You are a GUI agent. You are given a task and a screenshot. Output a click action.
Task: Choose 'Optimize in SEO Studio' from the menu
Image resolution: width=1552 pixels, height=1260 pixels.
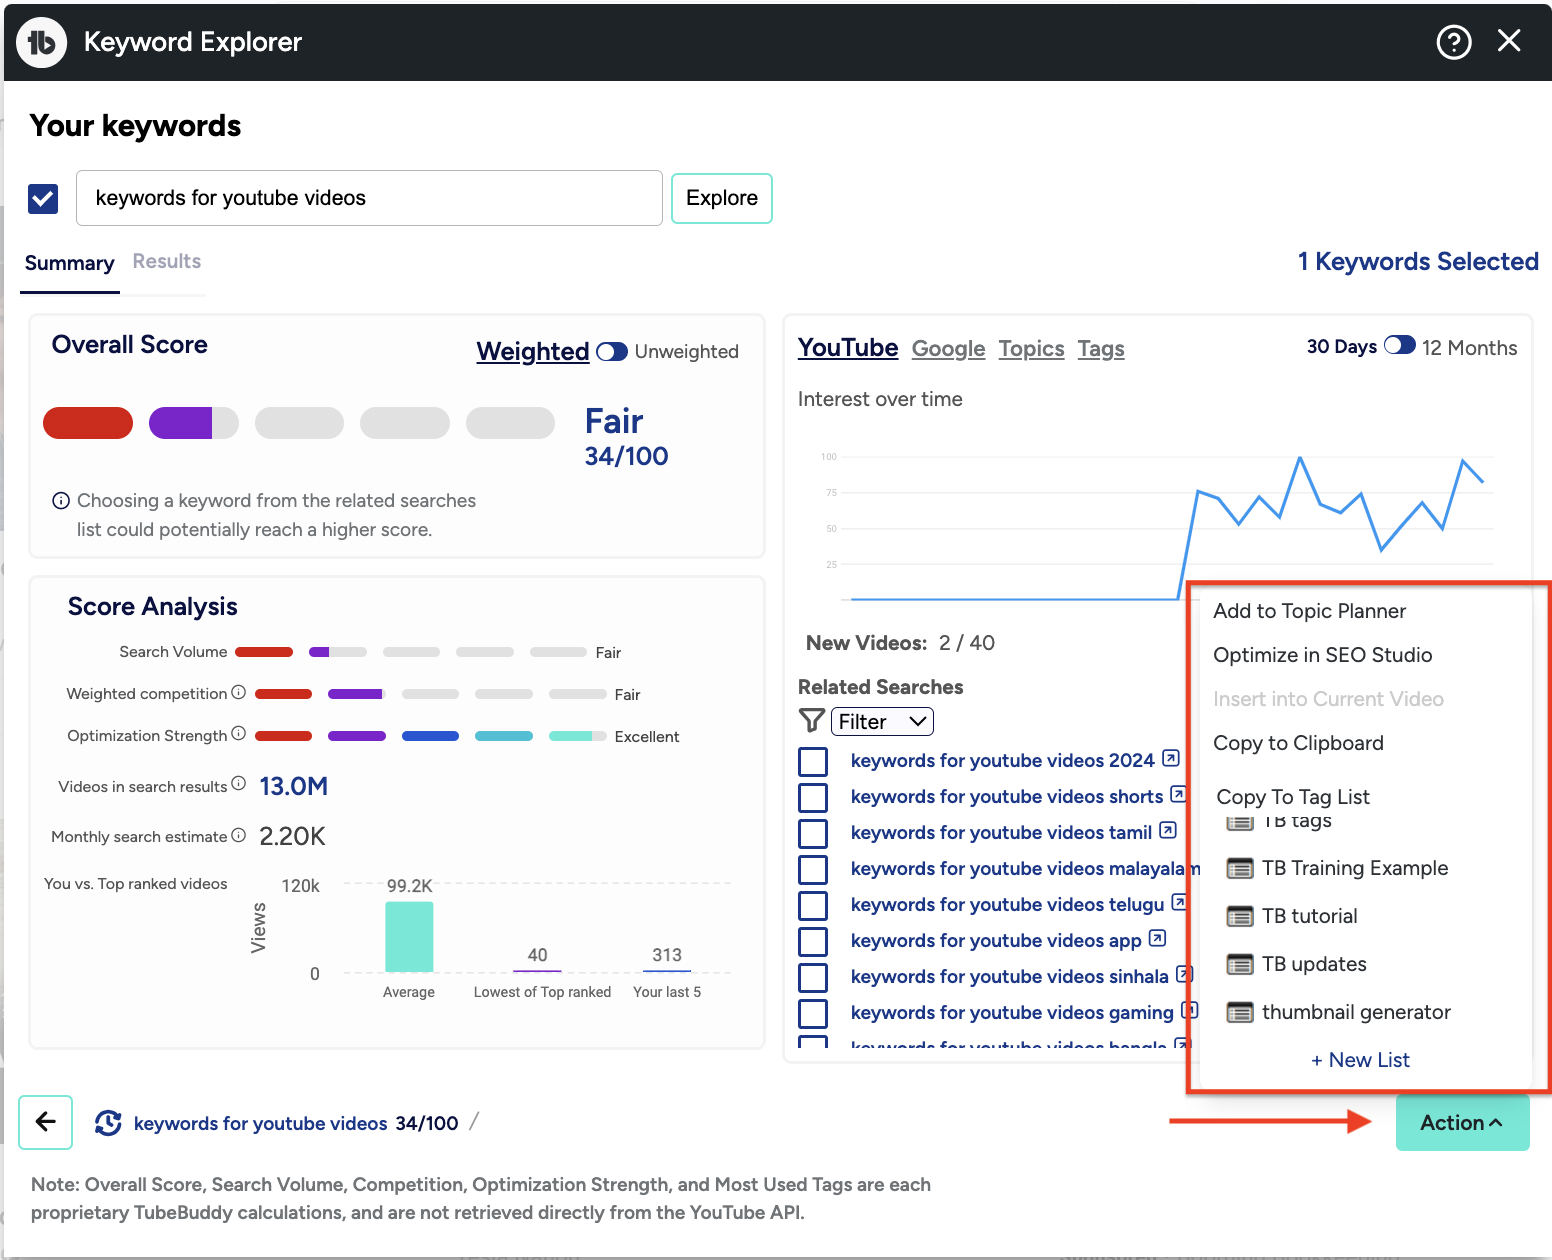(1323, 655)
